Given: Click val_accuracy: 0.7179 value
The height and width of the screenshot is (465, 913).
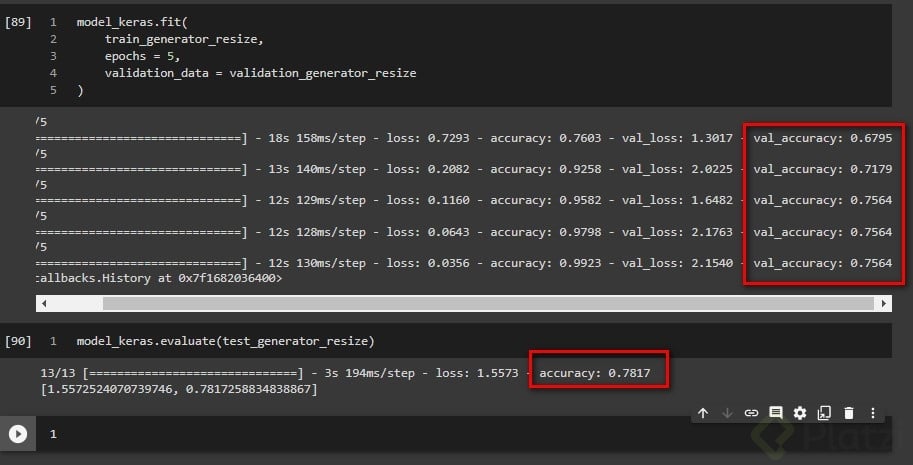Looking at the screenshot, I should tap(822, 169).
